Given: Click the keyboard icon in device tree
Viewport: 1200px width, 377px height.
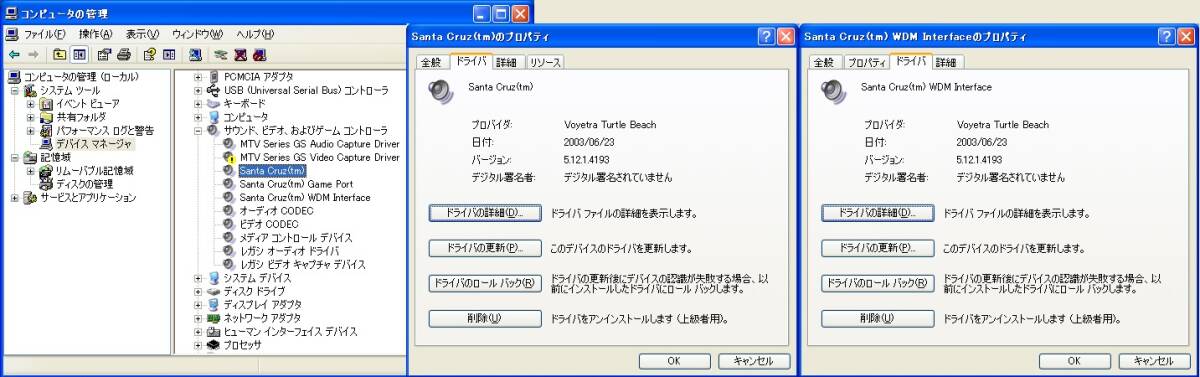Looking at the screenshot, I should tap(213, 103).
